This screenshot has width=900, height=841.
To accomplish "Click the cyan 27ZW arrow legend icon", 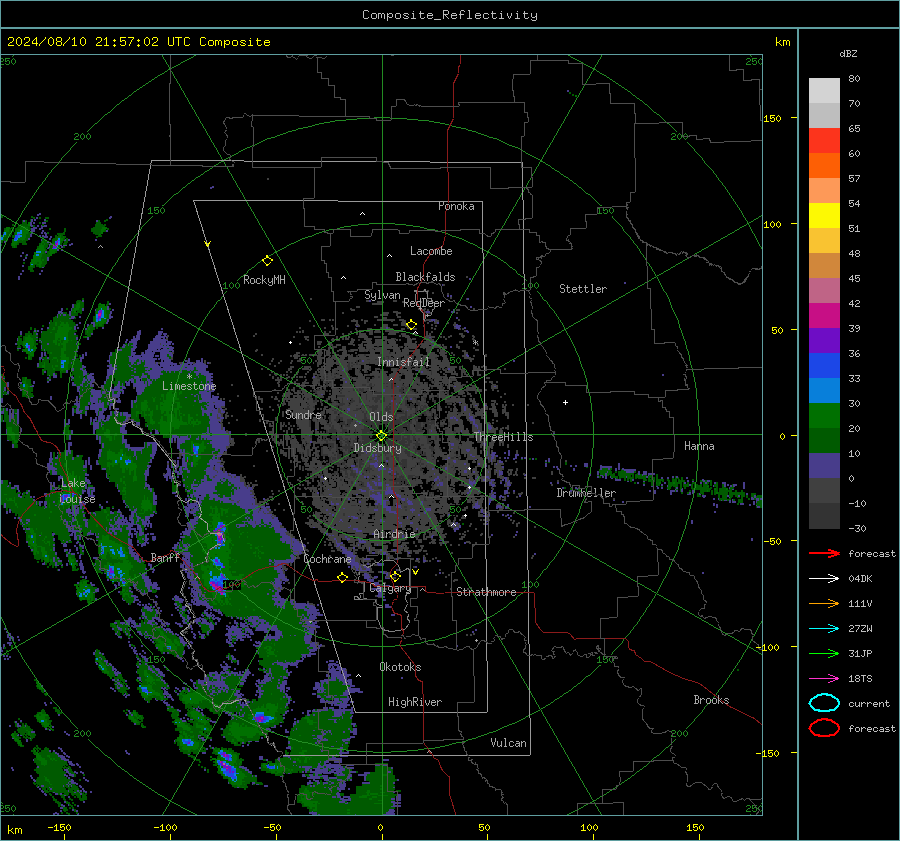I will 824,629.
